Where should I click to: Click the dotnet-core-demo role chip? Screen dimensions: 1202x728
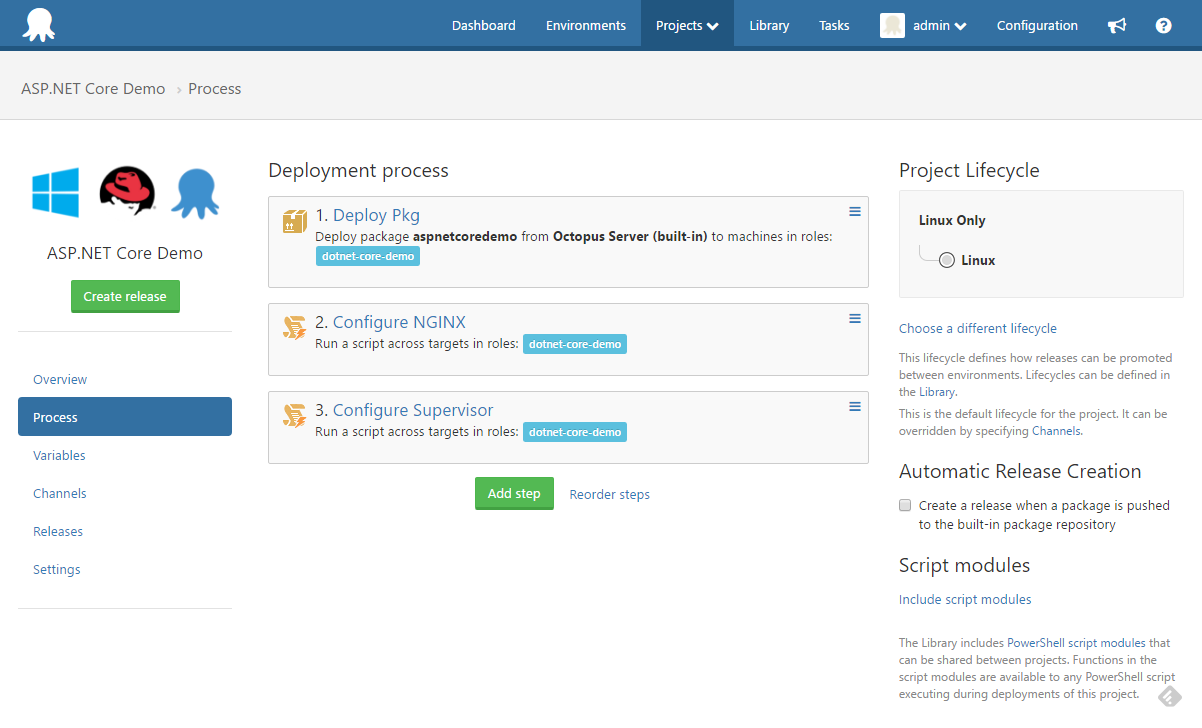tap(368, 256)
